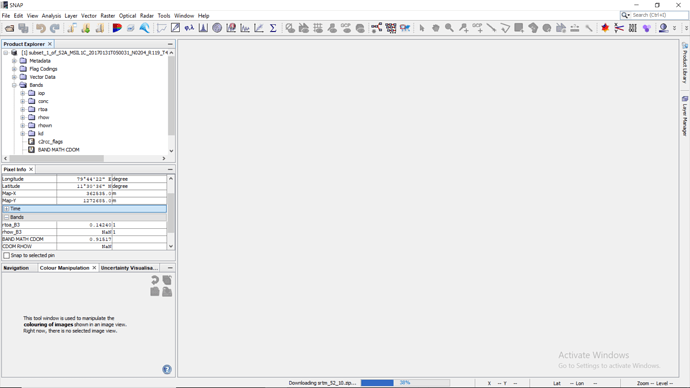Select the GCP placing tool

click(477, 28)
